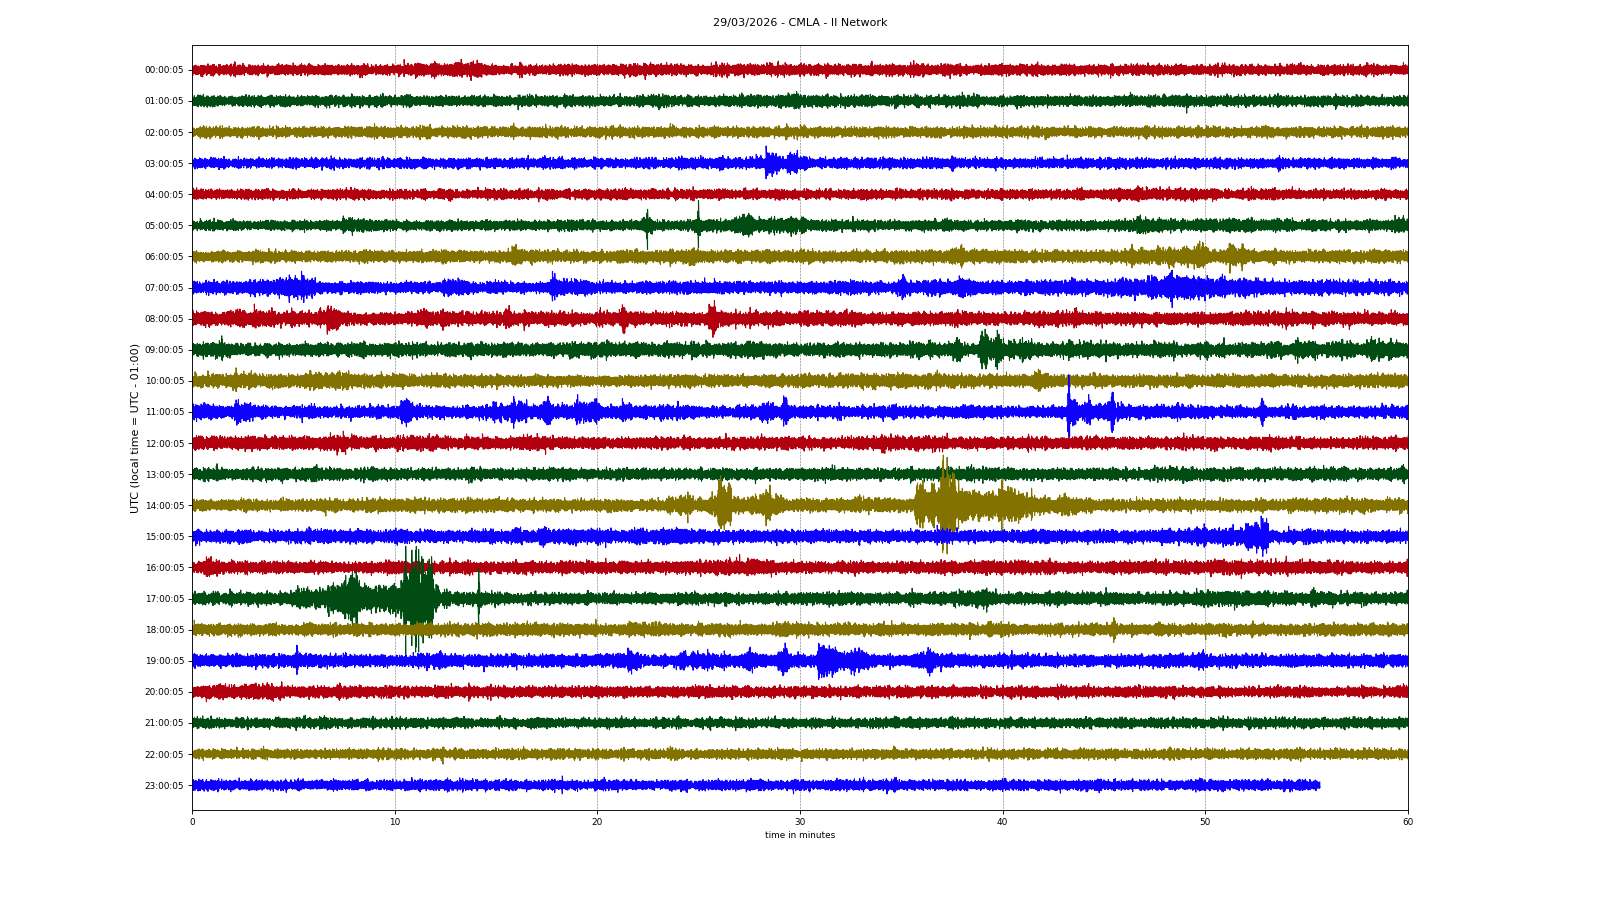Screen dimensions: 1600x900
Task: Click the '11:00:05' time label
Action: (164, 412)
